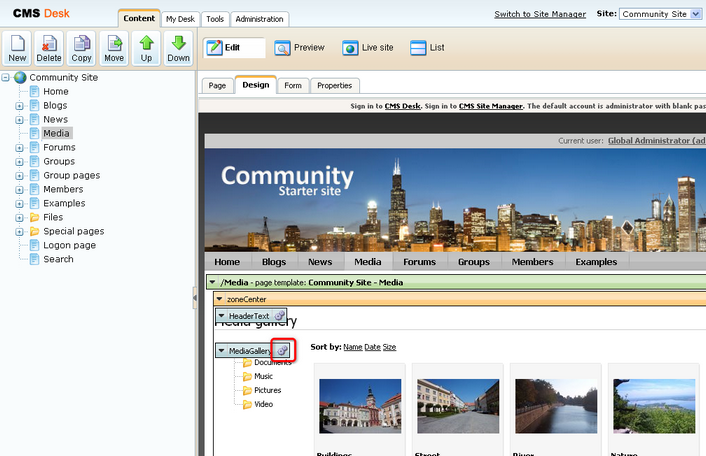Screen dimensions: 706x456
Task: Click the Delete document toolbar button
Action: tap(49, 49)
